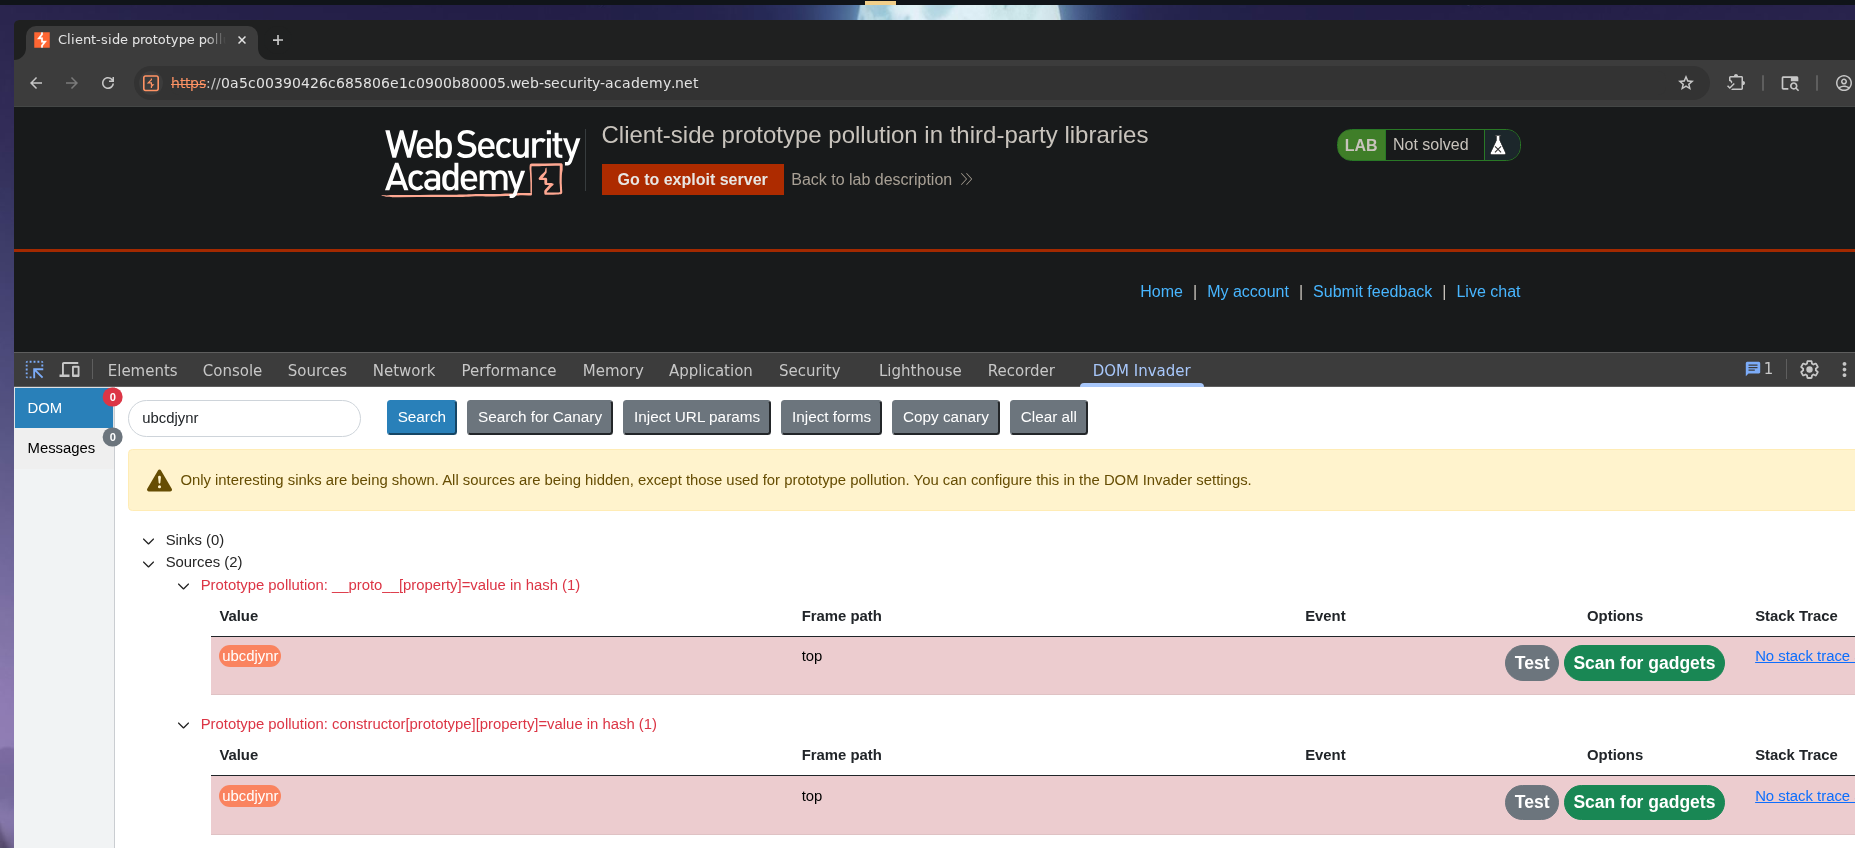This screenshot has height=848, width=1855.
Task: Click Scan for gadgets in the constructor[prototype] row
Action: (1644, 802)
